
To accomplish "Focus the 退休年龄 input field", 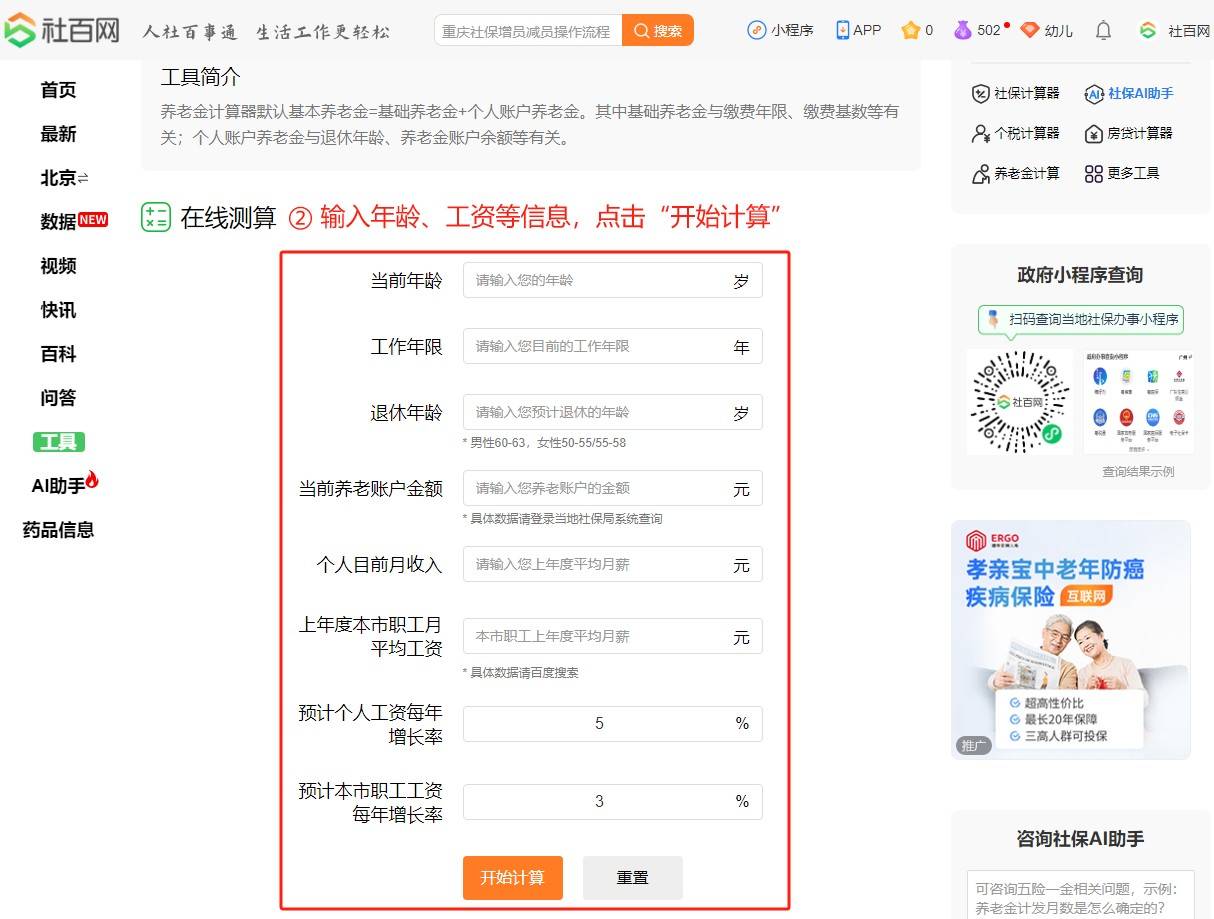I will (x=595, y=412).
